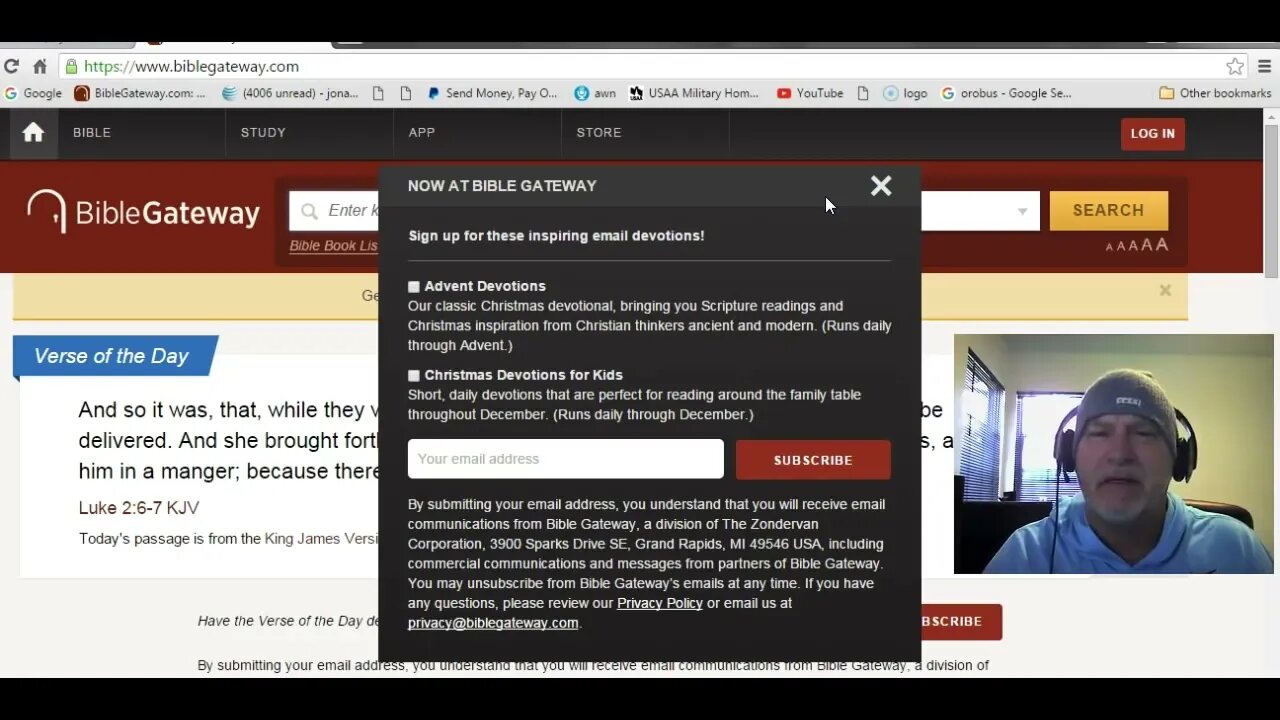Open the STORE menu
The height and width of the screenshot is (720, 1280).
click(599, 133)
